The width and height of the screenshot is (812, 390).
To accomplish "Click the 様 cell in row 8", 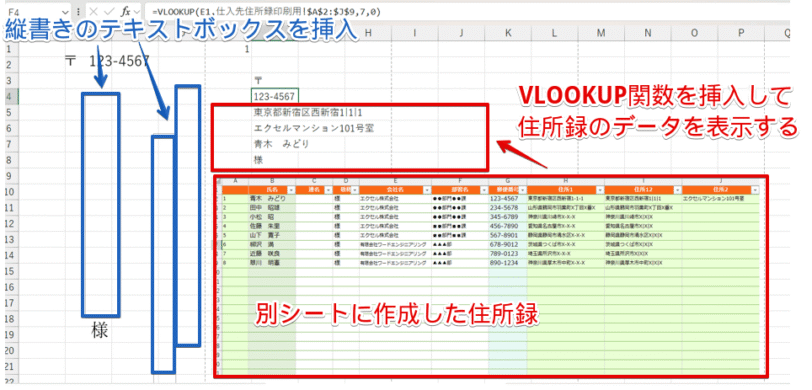I will (x=258, y=160).
